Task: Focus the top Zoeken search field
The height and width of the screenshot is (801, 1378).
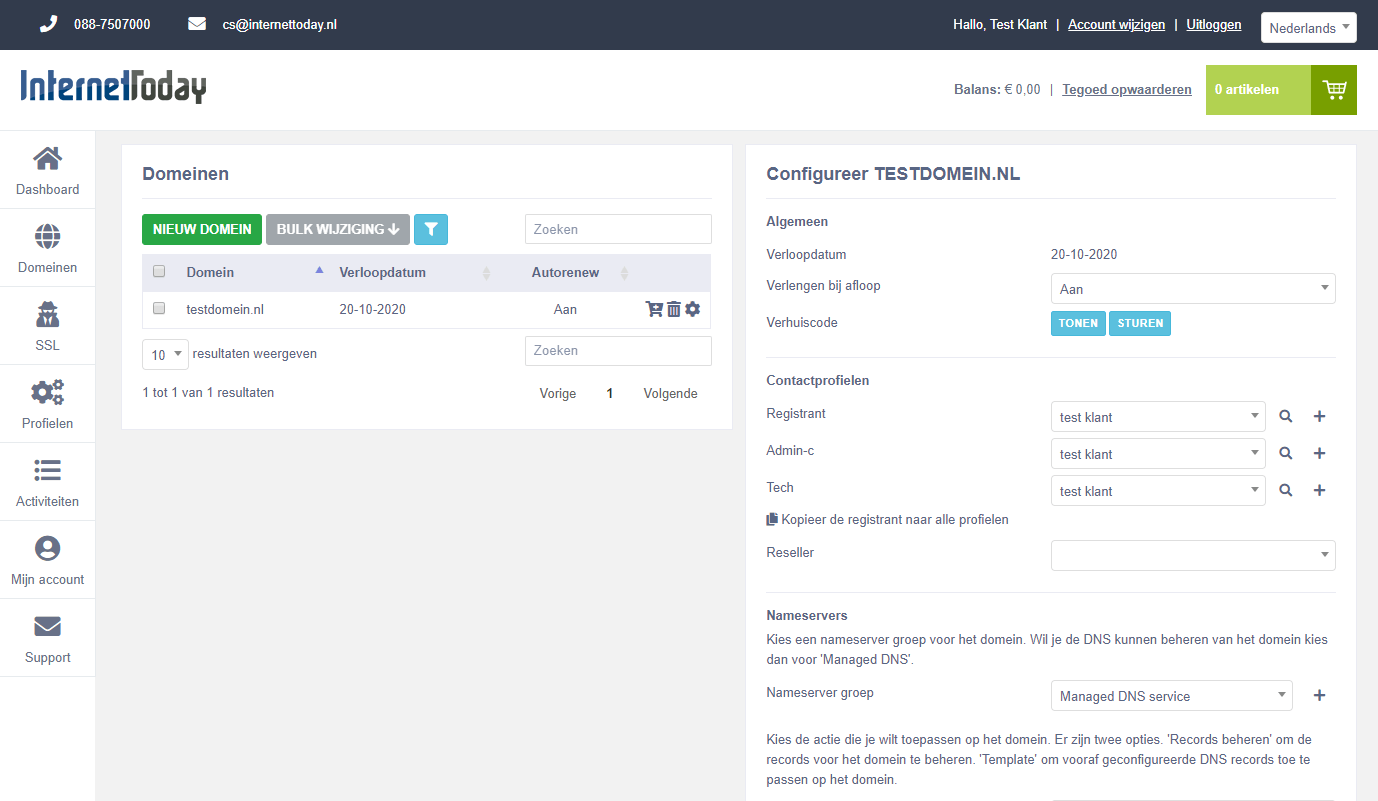Action: coord(618,229)
